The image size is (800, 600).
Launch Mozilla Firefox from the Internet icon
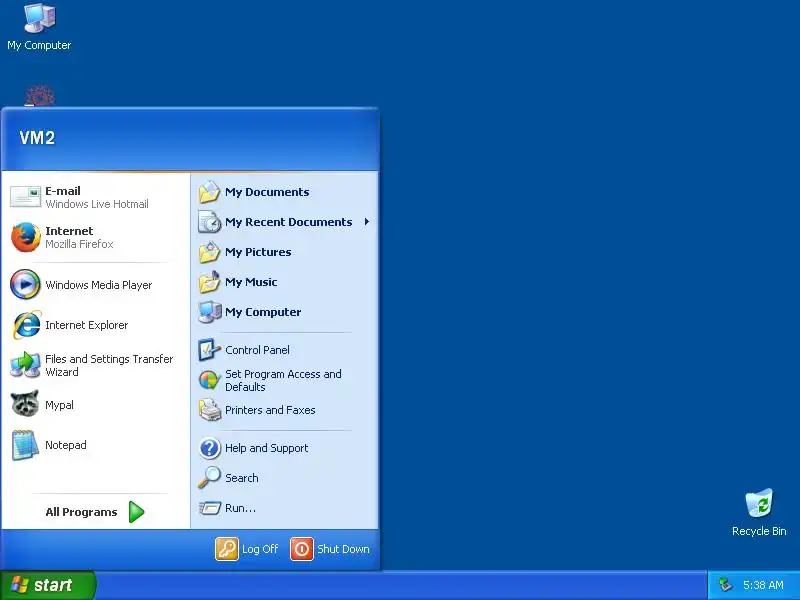coord(26,237)
